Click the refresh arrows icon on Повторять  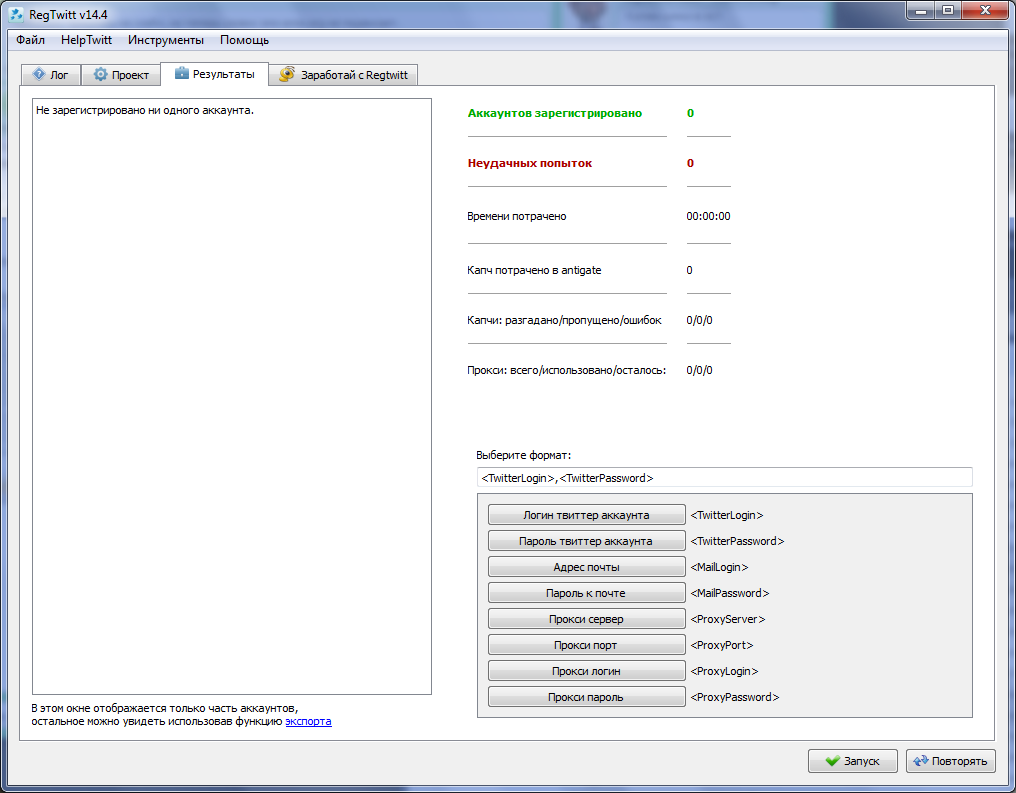(921, 761)
